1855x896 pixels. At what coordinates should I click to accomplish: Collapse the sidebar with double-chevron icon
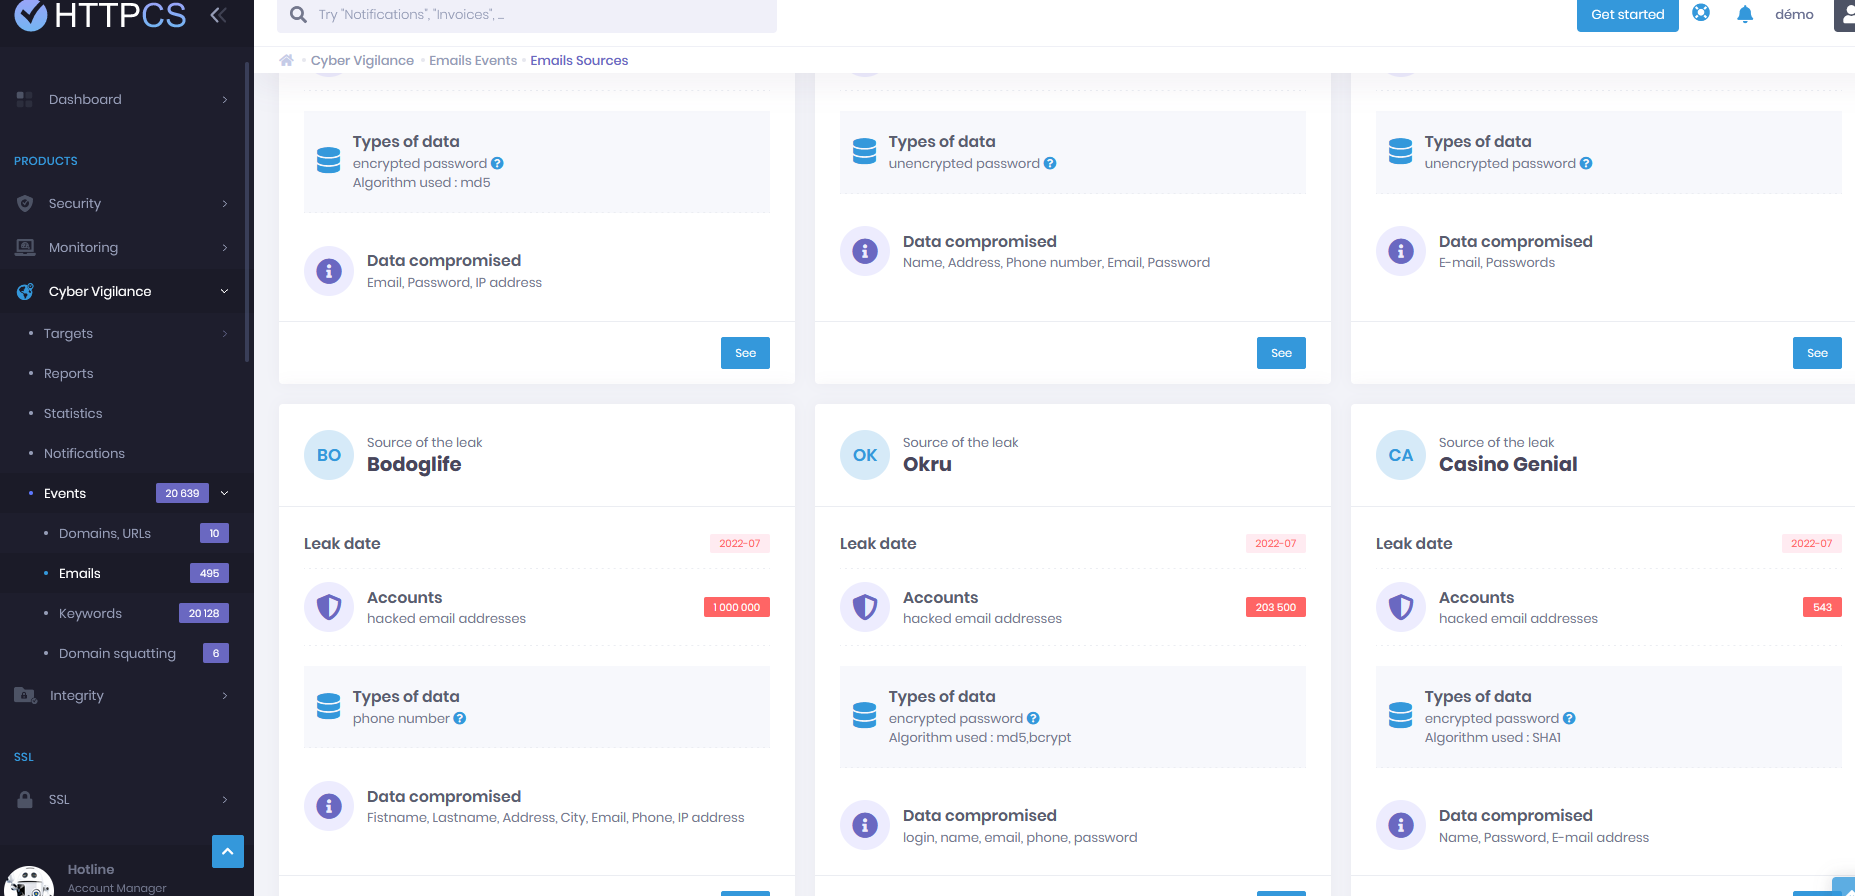(x=218, y=15)
